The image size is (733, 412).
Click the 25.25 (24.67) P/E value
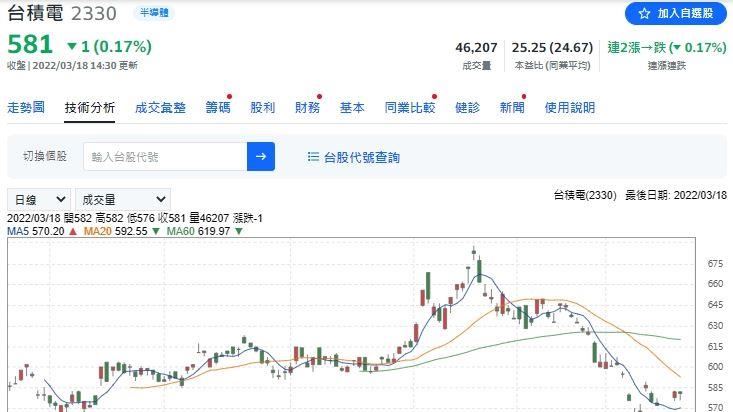[552, 47]
